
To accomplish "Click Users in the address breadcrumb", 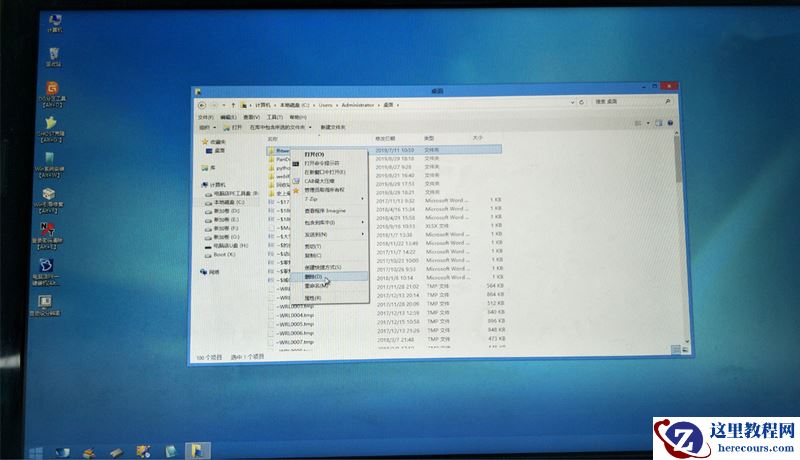I will (x=325, y=105).
